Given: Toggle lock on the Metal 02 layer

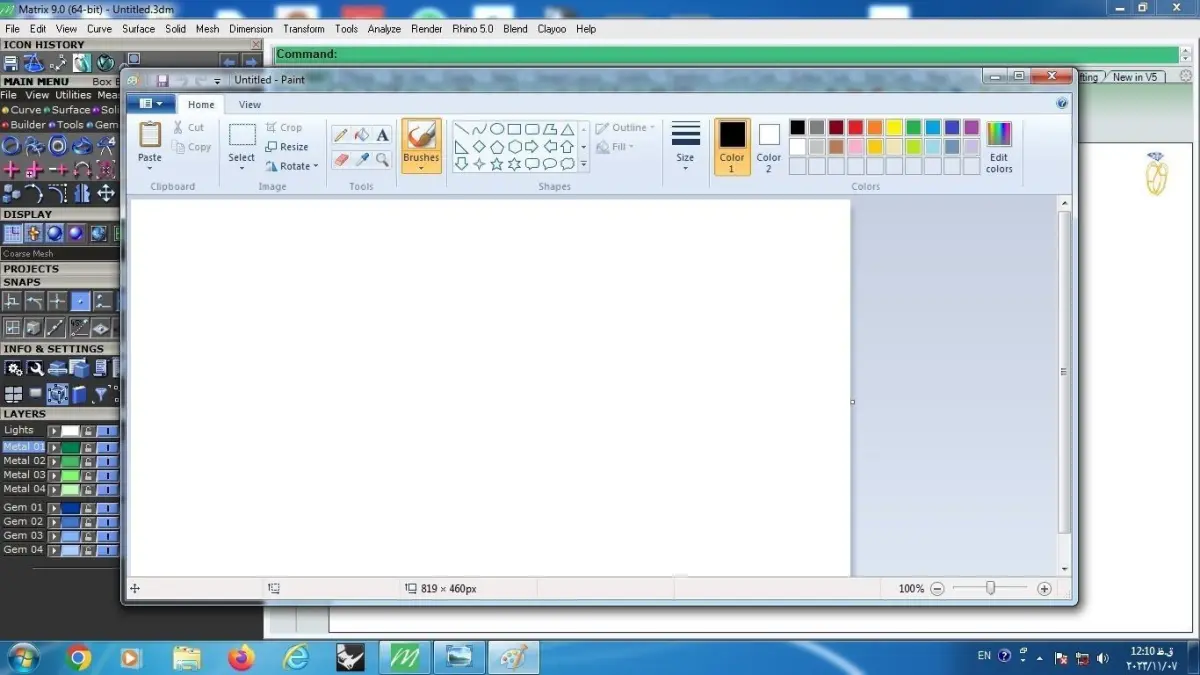Looking at the screenshot, I should [x=88, y=461].
